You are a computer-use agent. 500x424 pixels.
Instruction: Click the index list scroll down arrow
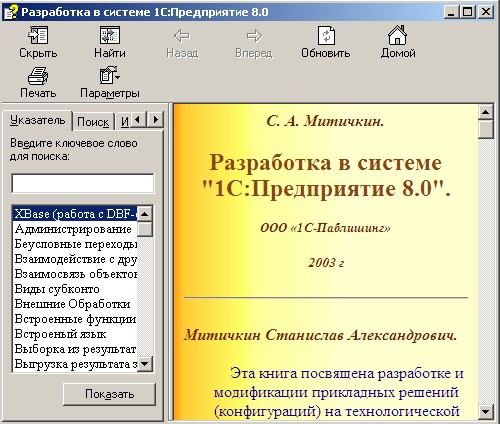tap(145, 363)
